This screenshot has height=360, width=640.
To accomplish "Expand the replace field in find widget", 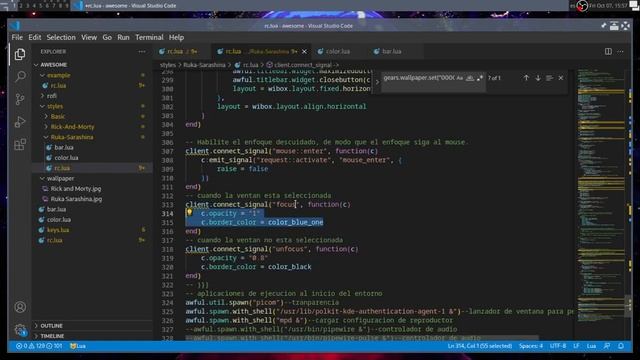I will point(377,82).
